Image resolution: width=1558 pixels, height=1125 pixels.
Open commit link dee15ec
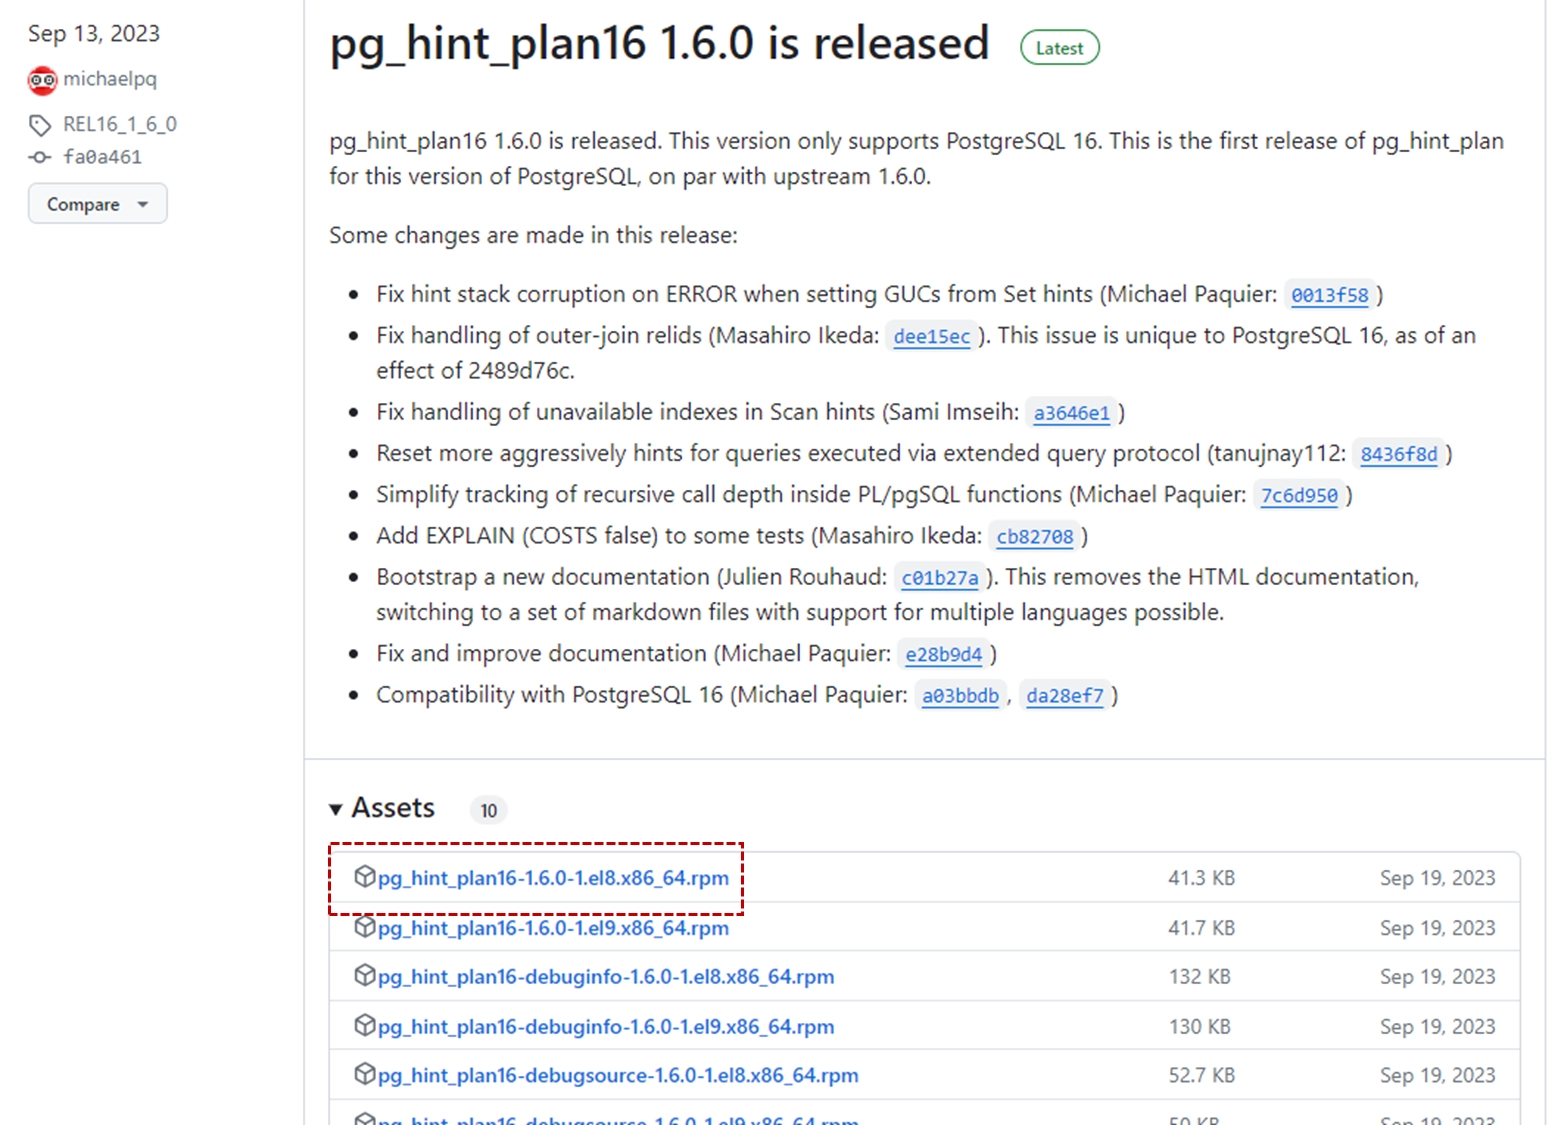931,337
